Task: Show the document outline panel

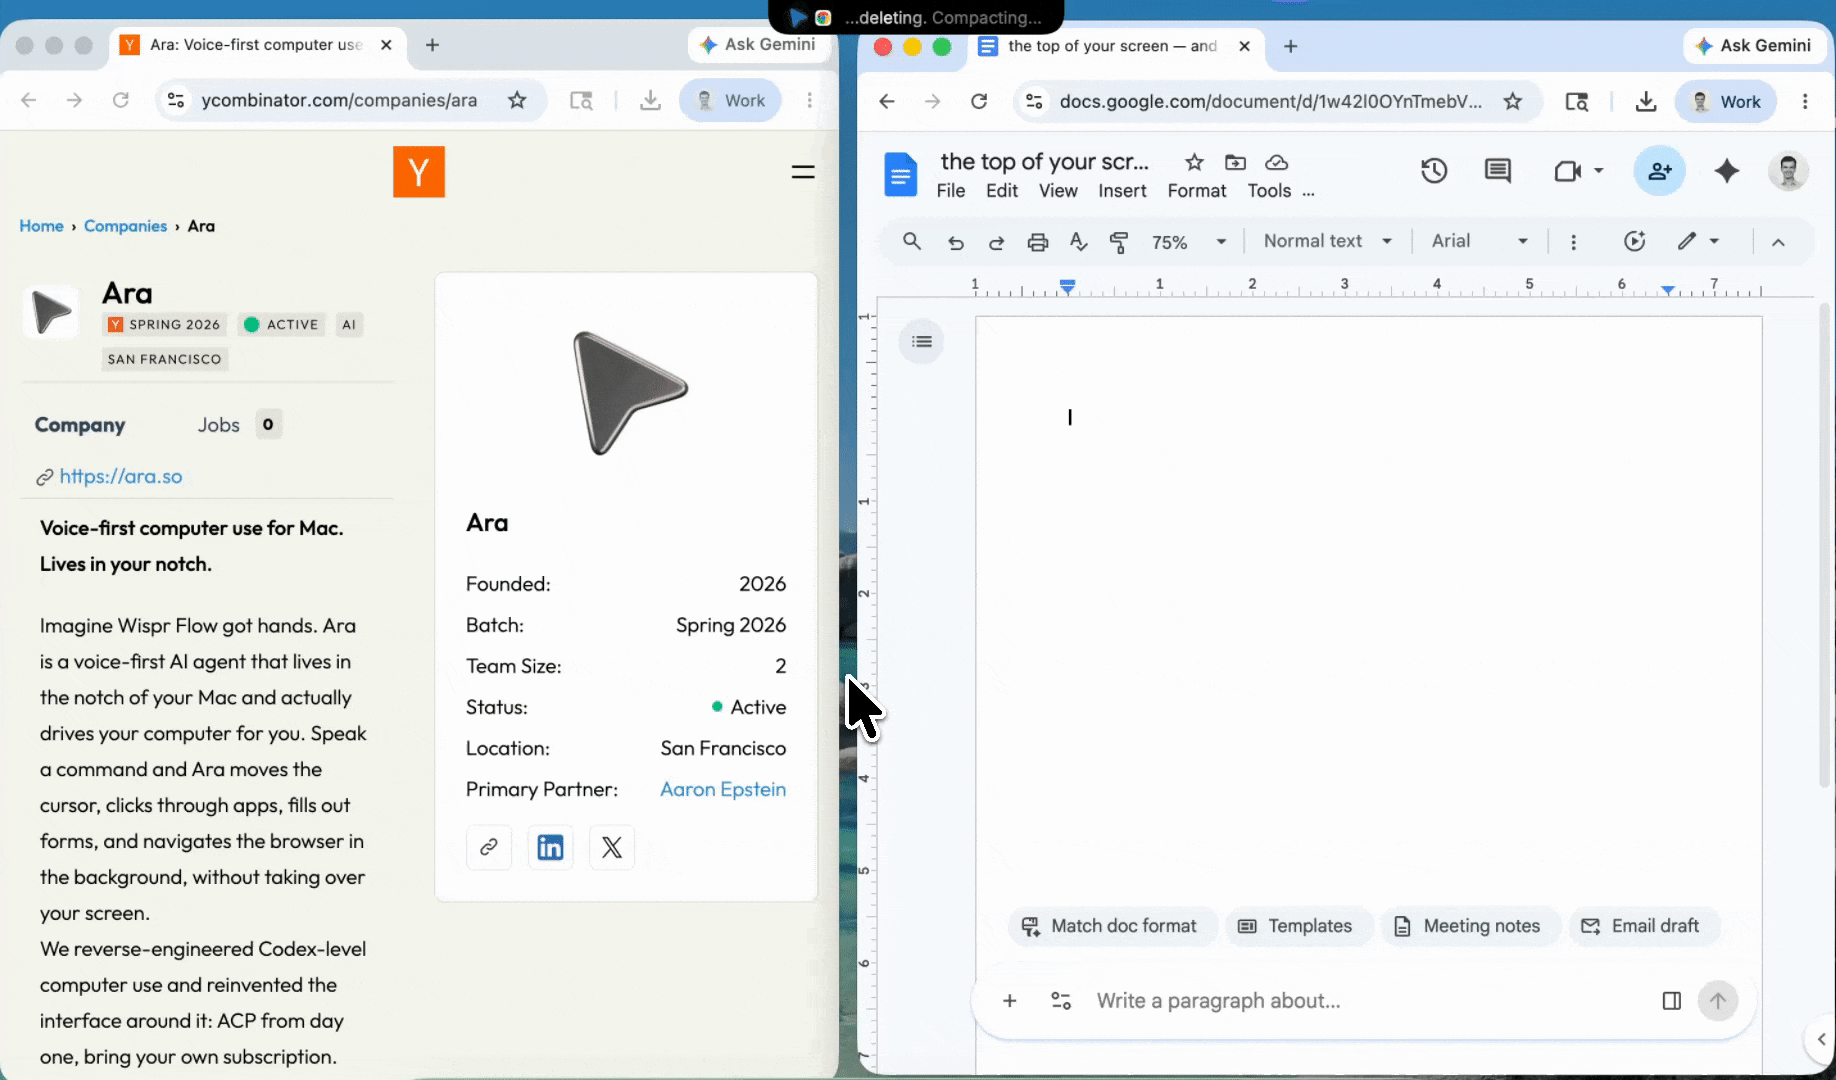Action: 922,341
